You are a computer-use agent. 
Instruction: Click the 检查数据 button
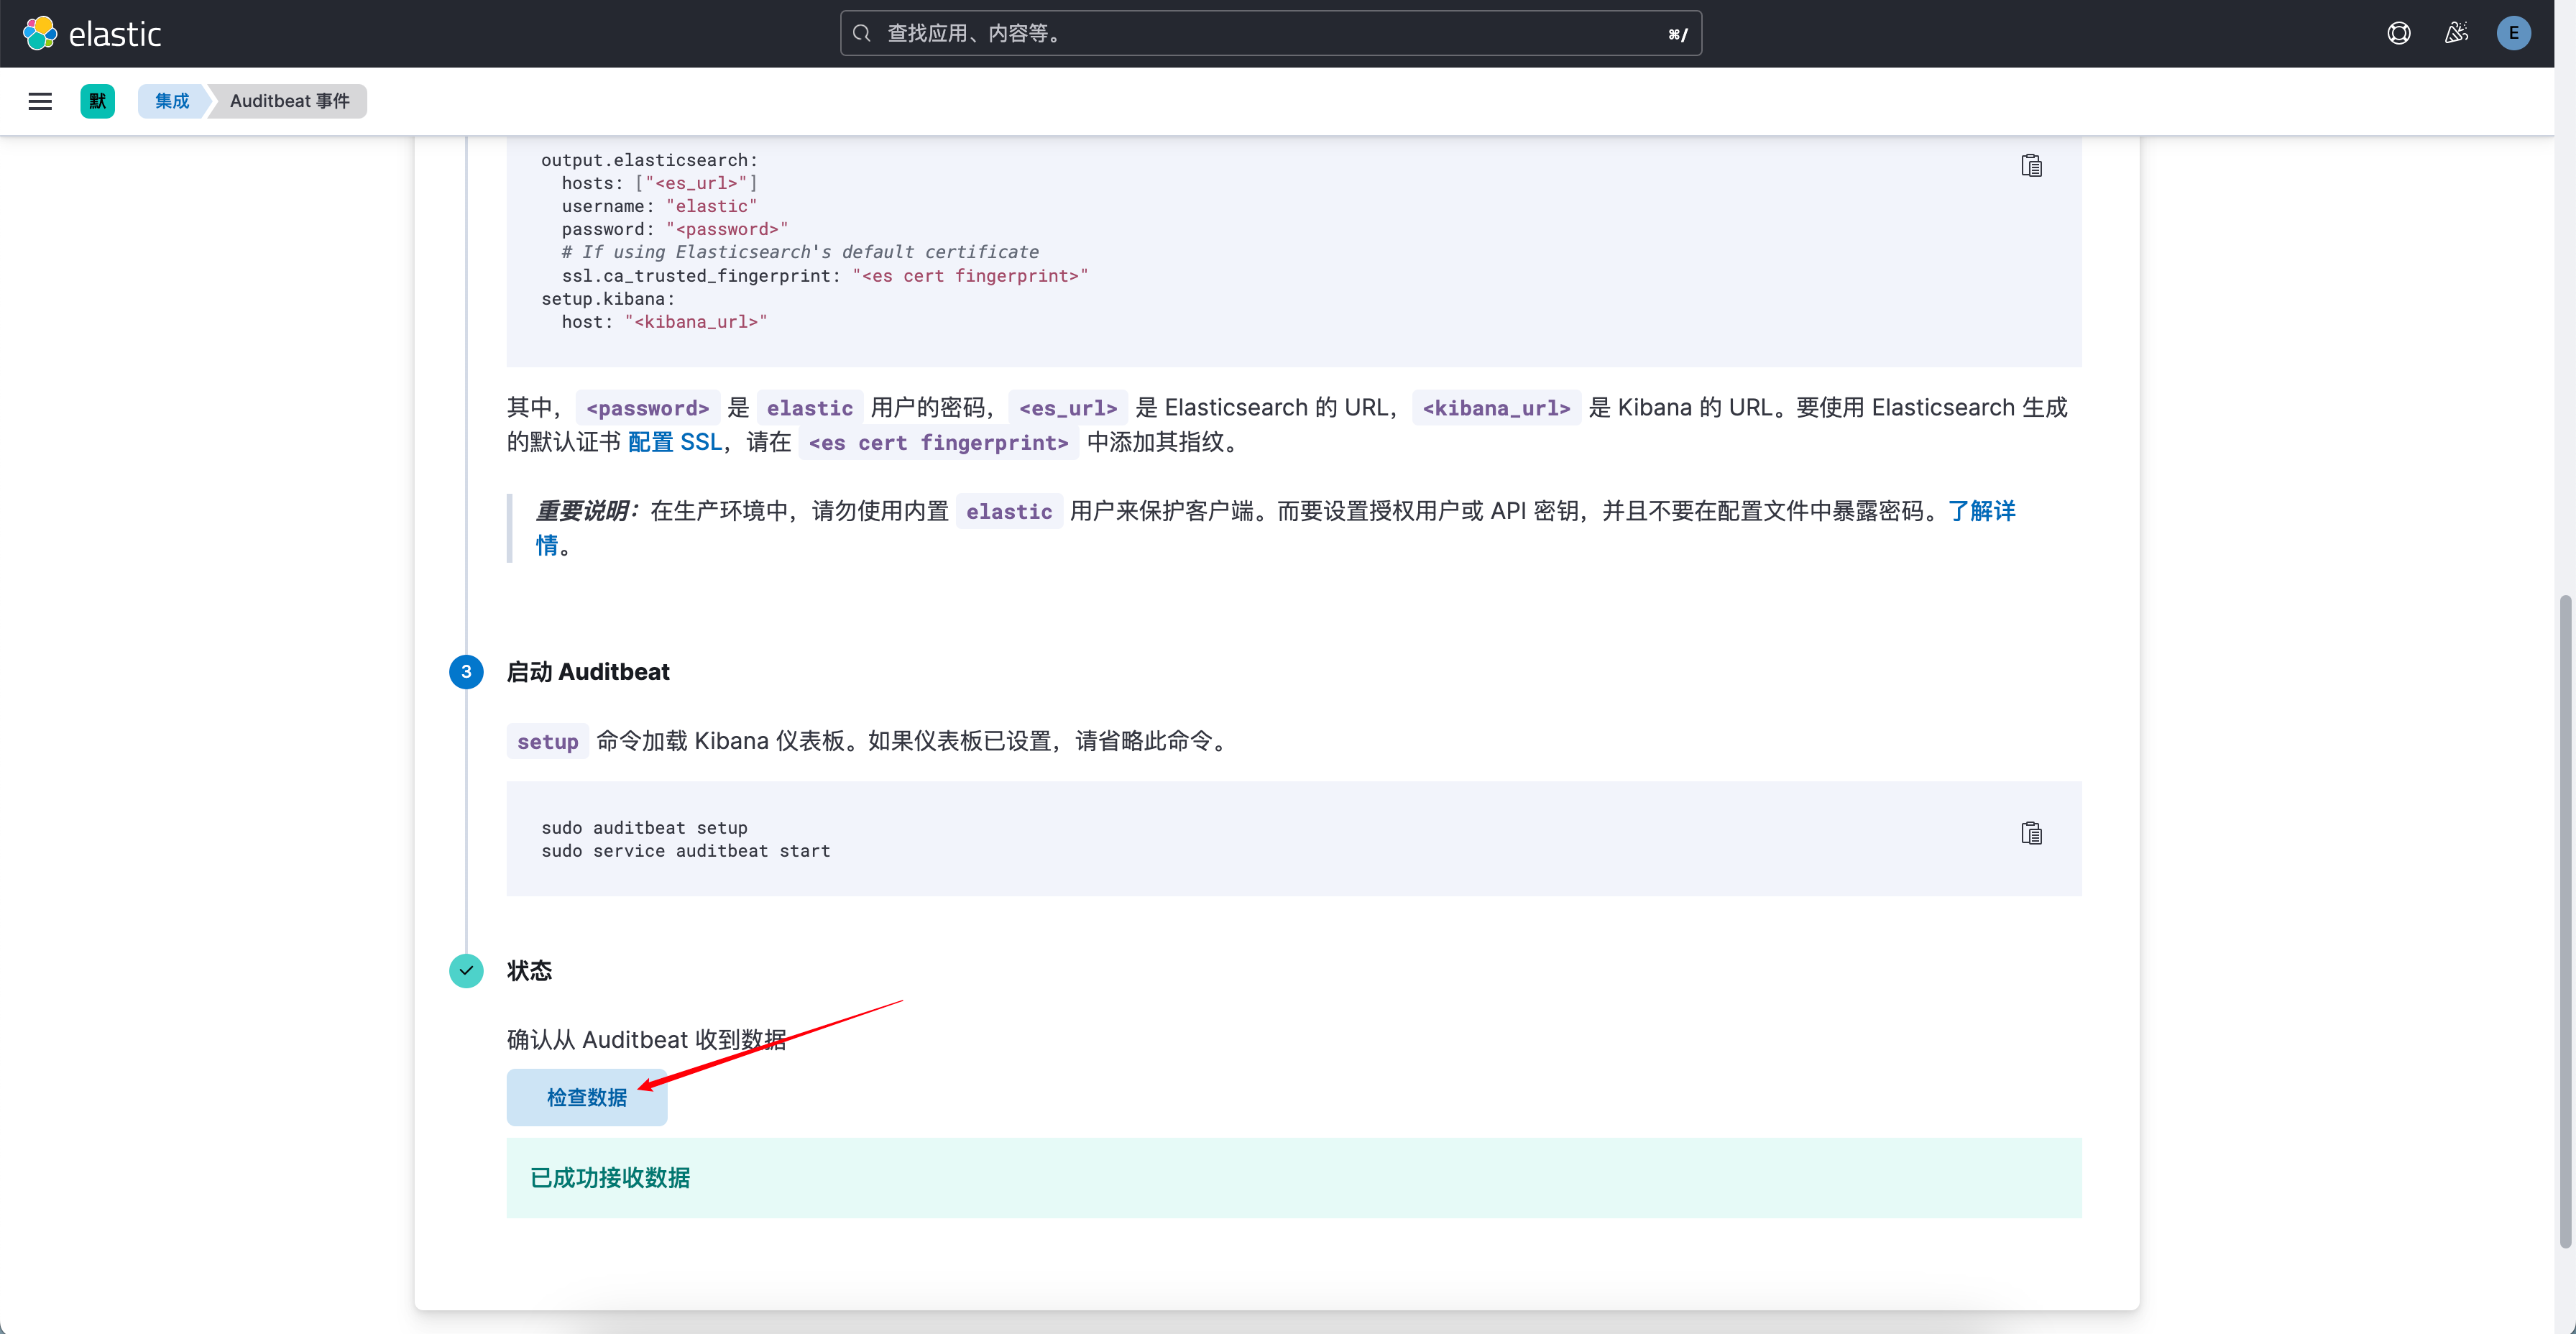pyautogui.click(x=587, y=1097)
